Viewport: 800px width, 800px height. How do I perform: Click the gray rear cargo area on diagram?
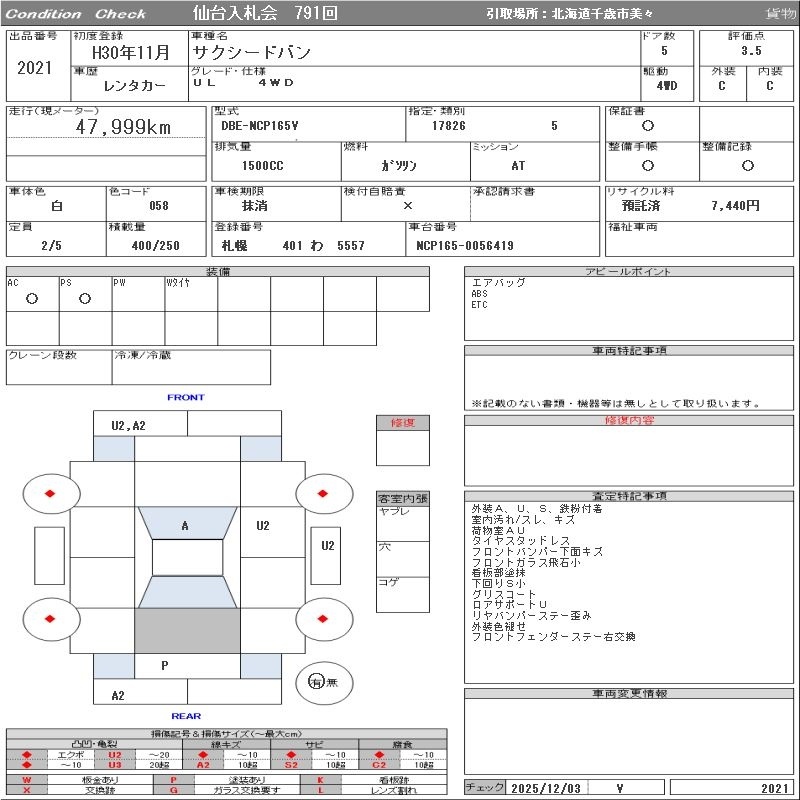pos(187,630)
